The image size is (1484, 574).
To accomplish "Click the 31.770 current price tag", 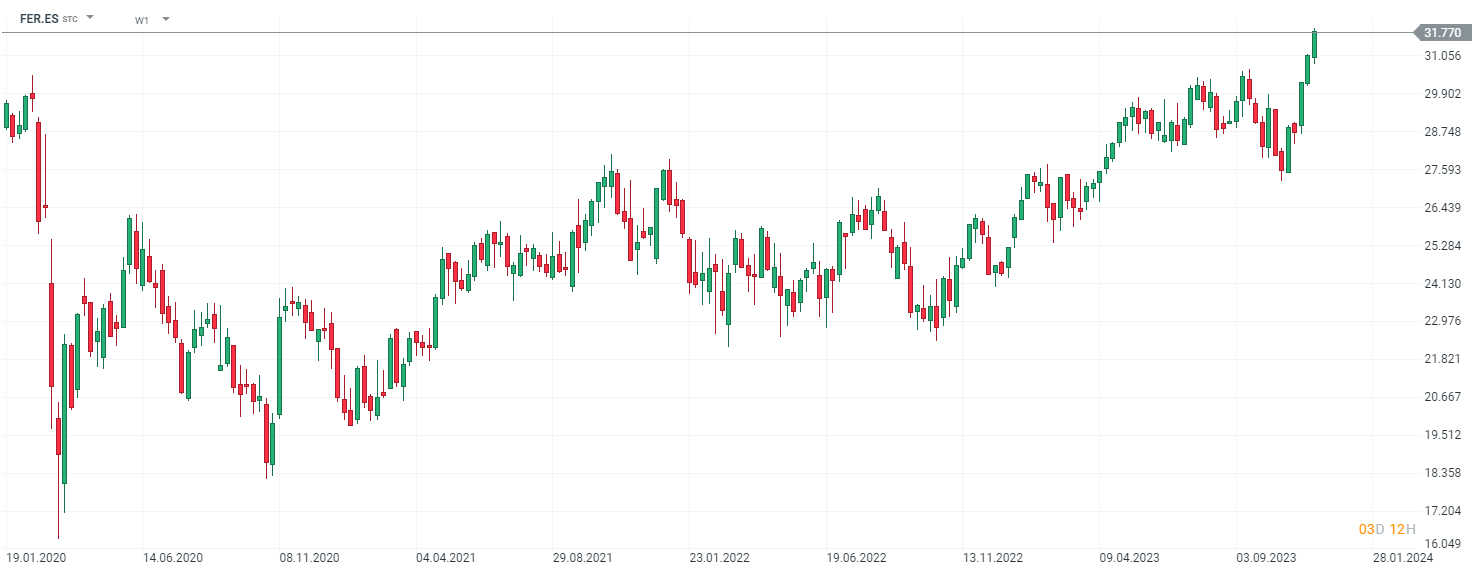I will [x=1441, y=33].
